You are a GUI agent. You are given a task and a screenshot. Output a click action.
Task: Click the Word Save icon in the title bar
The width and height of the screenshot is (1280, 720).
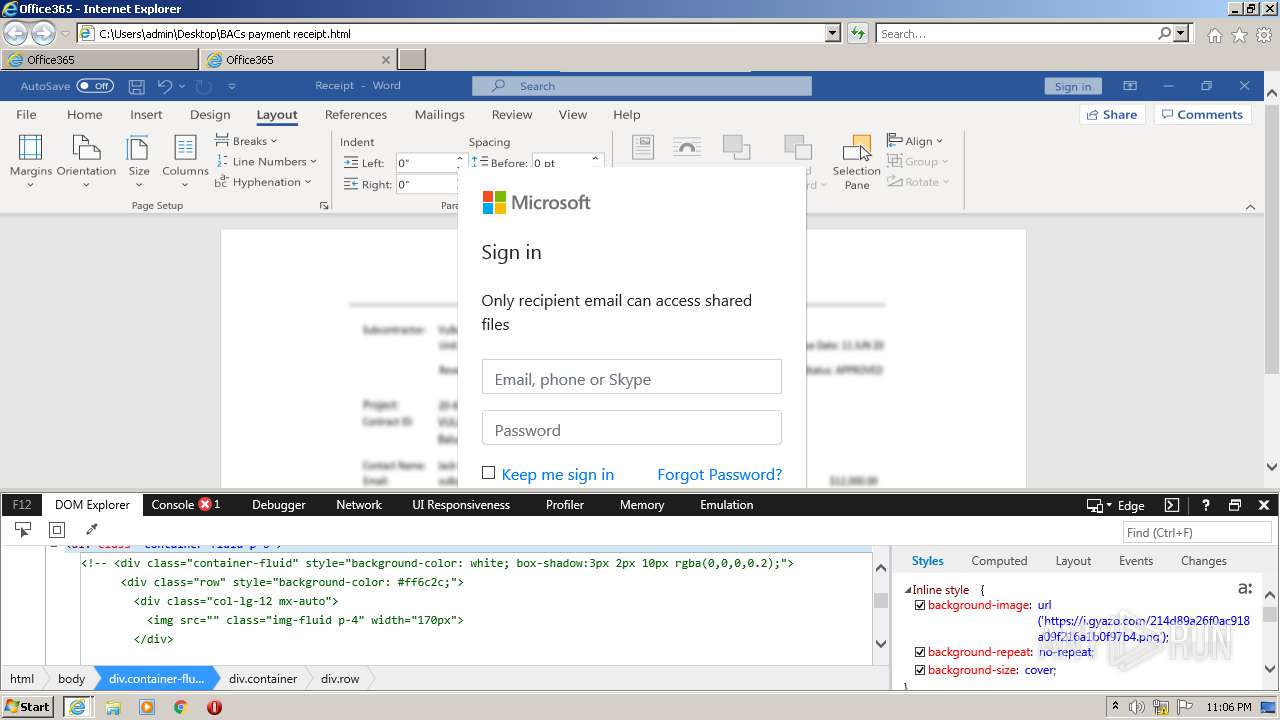(137, 86)
